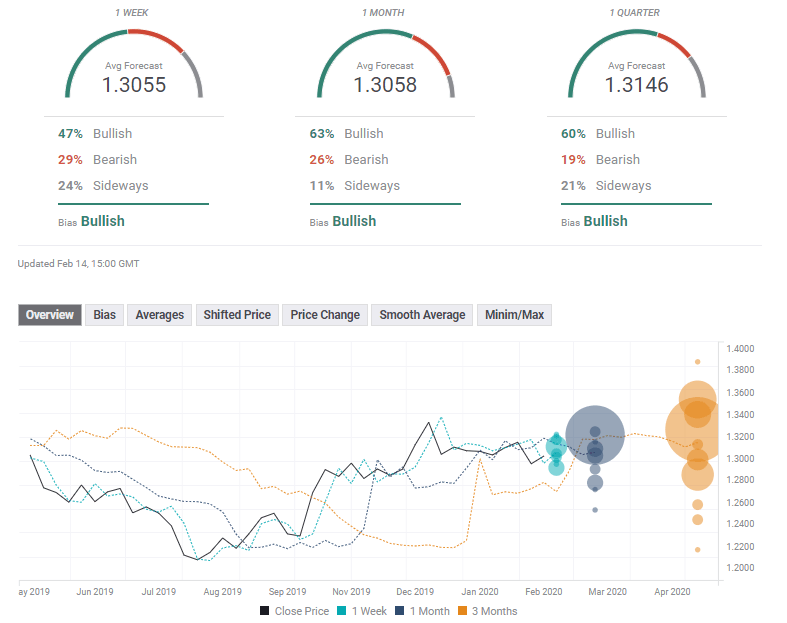Click the teal 1 Week bubble cluster

tap(556, 450)
